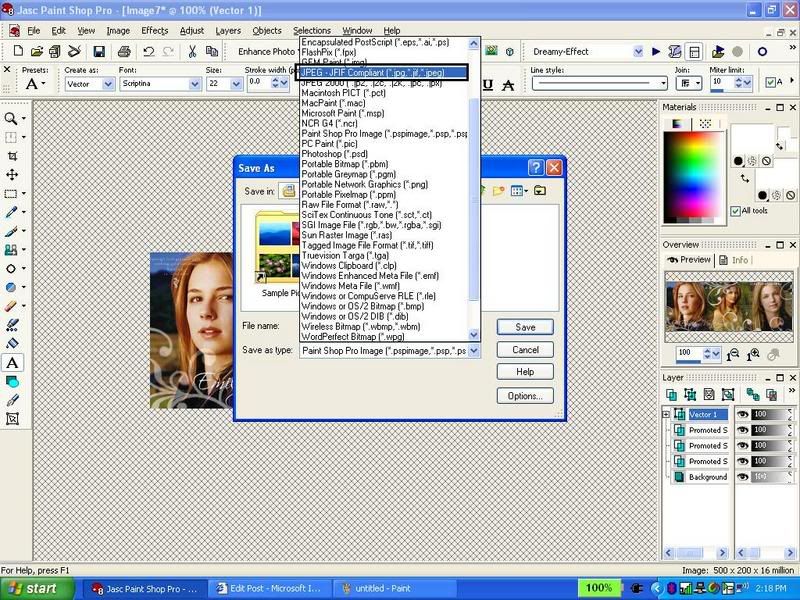Select the Zoom magnifier tool
The width and height of the screenshot is (800, 600).
pos(10,119)
